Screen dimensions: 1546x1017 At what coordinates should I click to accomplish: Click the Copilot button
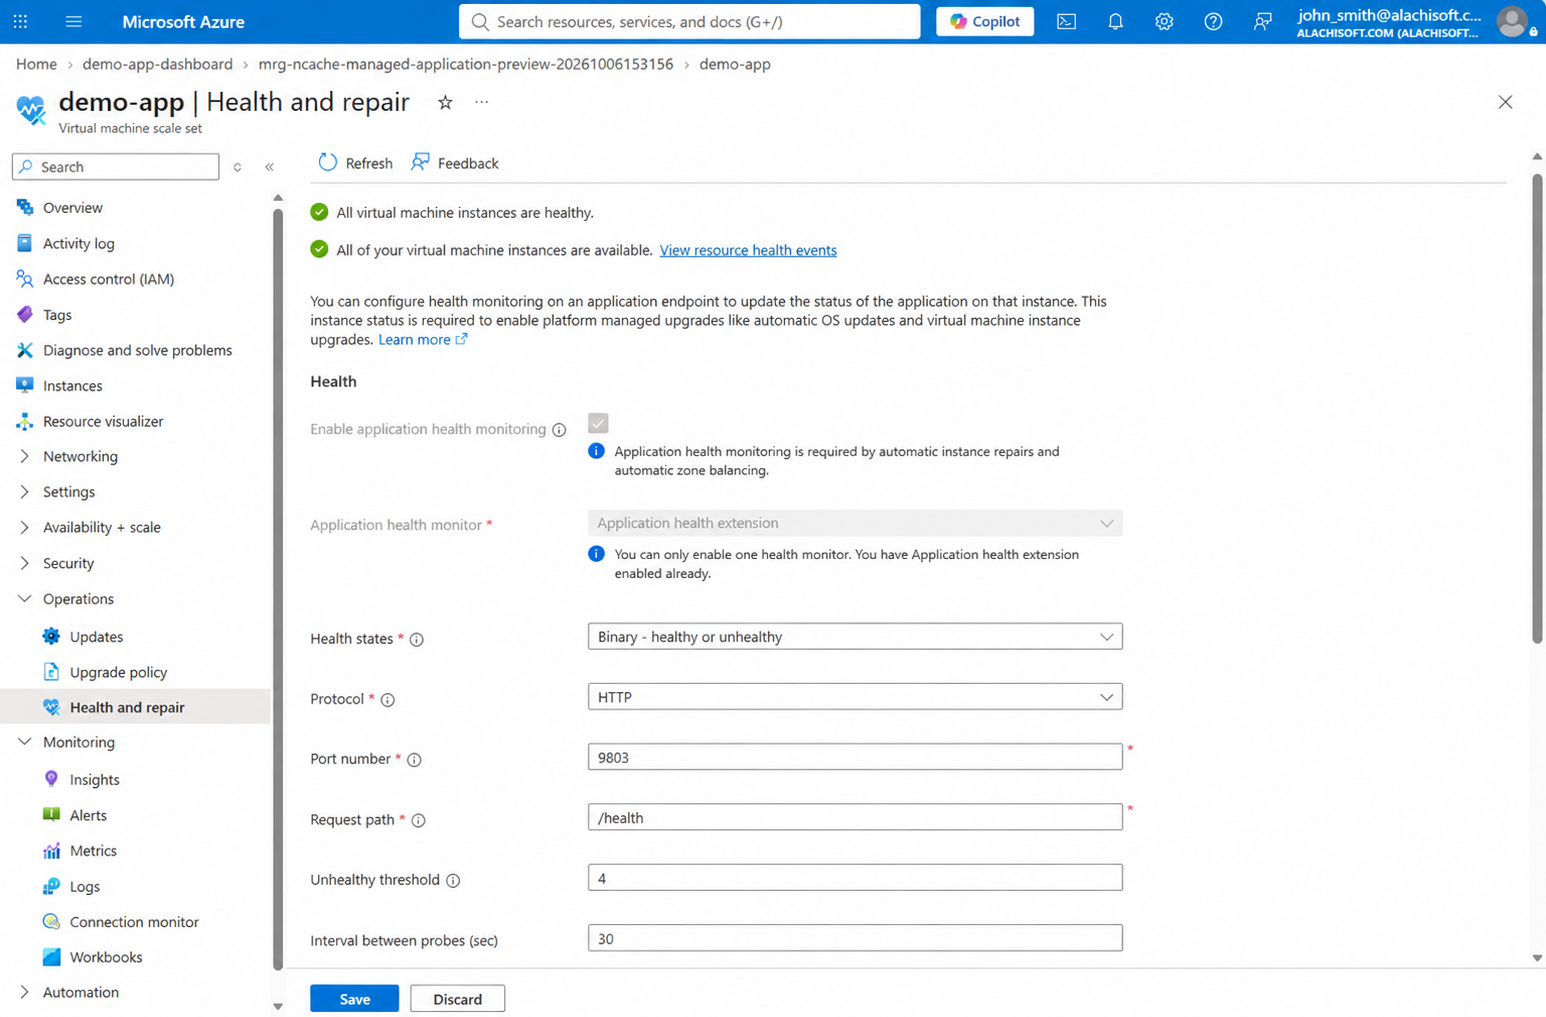point(985,21)
